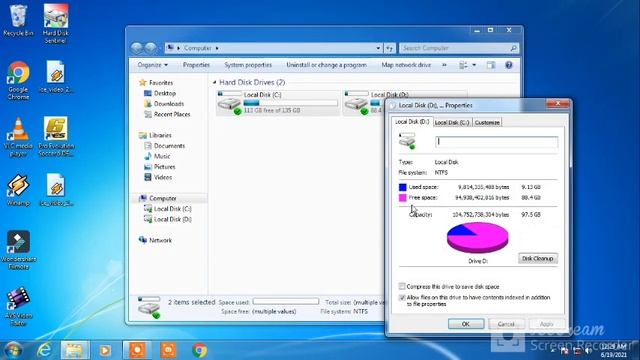
Task: Confirm the properties dialog with OK
Action: (x=466, y=324)
